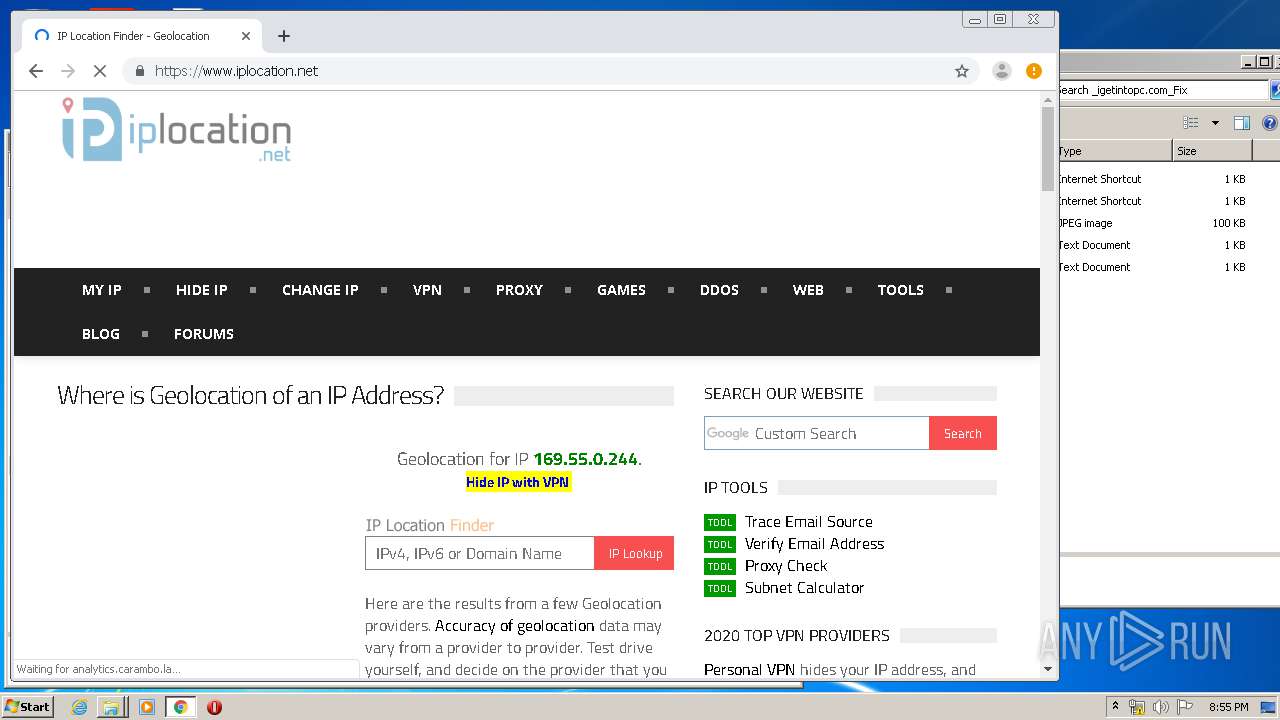
Task: Change view icon in Explorer window
Action: (1190, 123)
